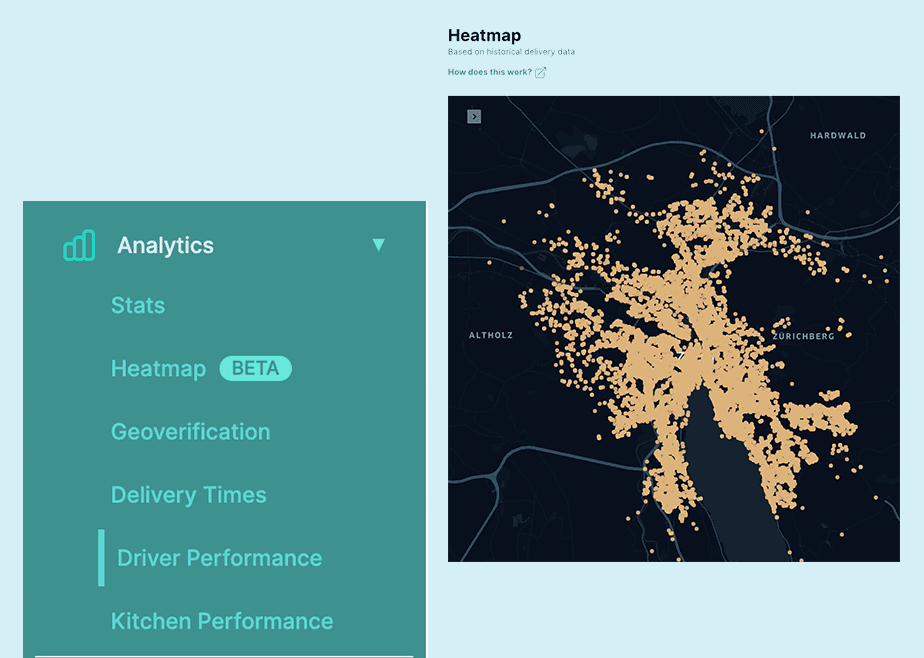The width and height of the screenshot is (924, 658).
Task: Click the ALTHOLZ label on the map
Action: [491, 335]
